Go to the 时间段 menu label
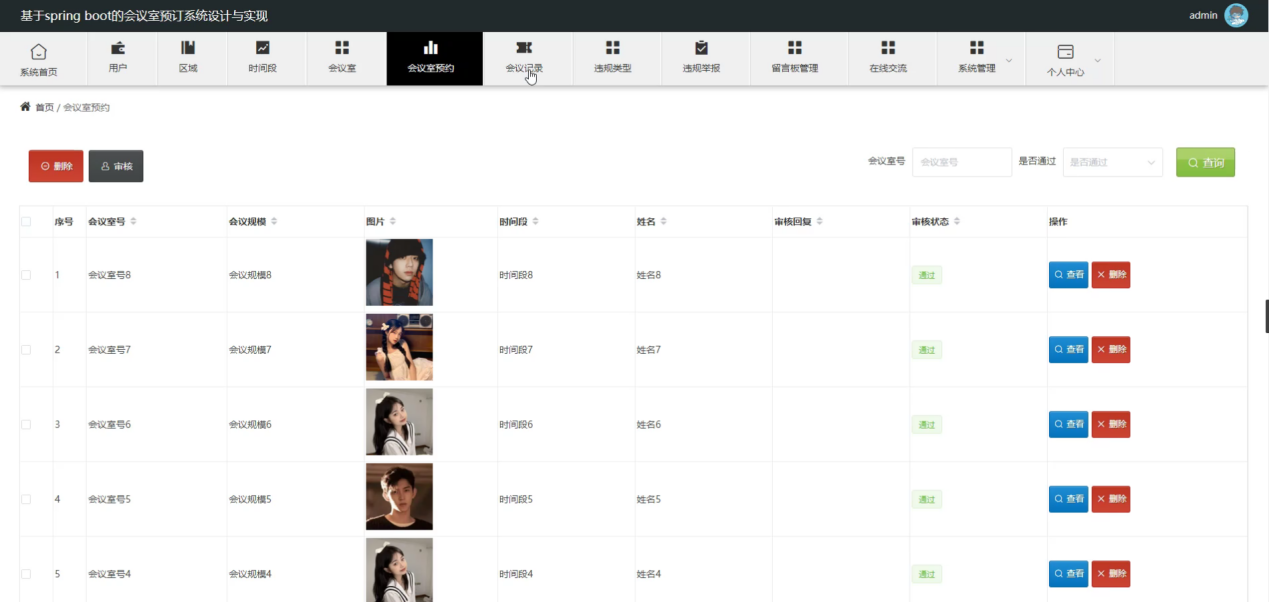 click(263, 68)
